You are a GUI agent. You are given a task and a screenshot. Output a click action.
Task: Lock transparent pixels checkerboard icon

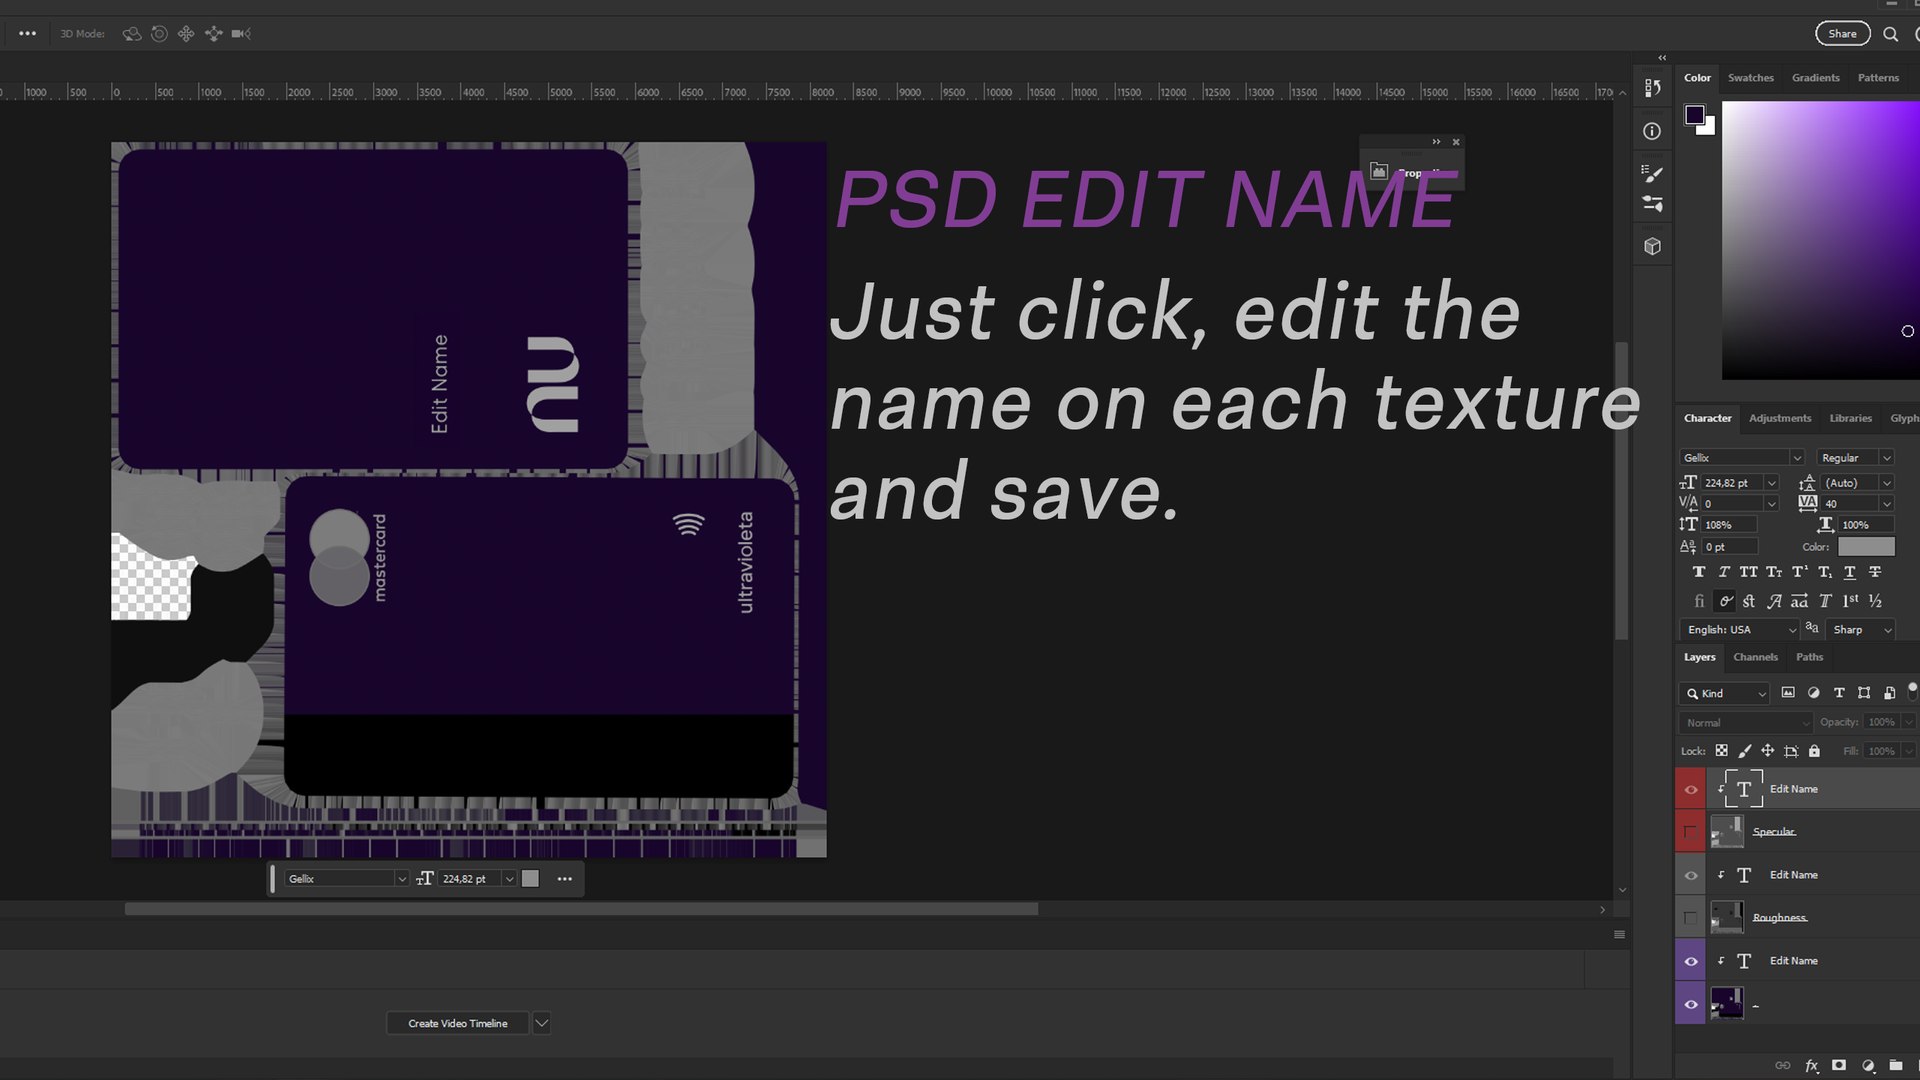click(1721, 751)
